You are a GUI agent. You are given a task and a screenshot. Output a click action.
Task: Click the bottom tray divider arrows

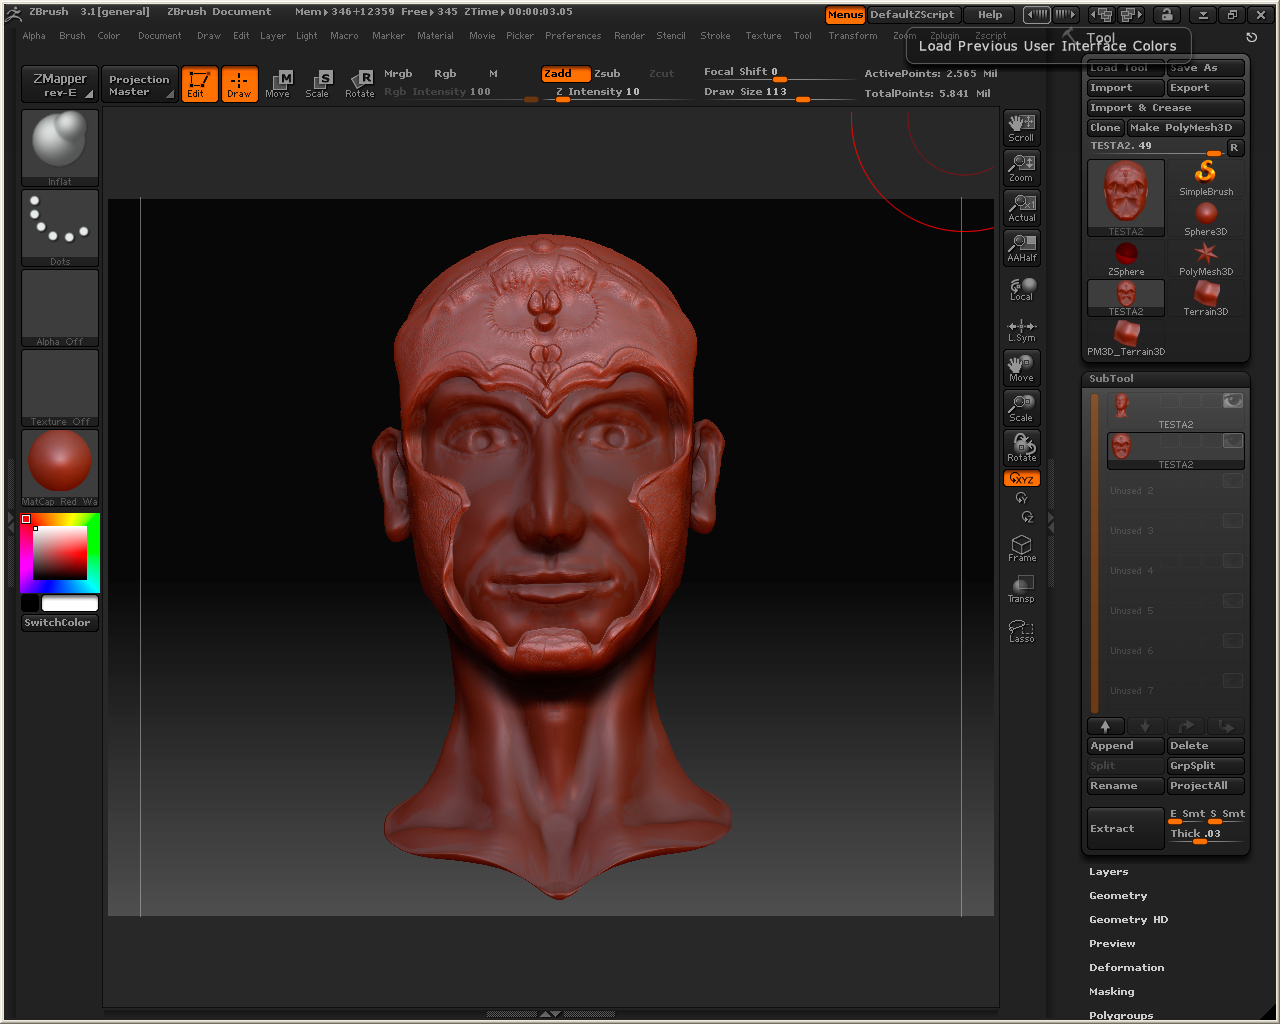[550, 1014]
